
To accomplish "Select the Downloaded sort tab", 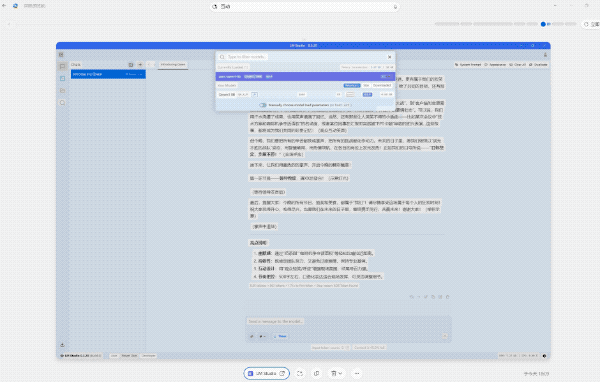I will (x=382, y=85).
